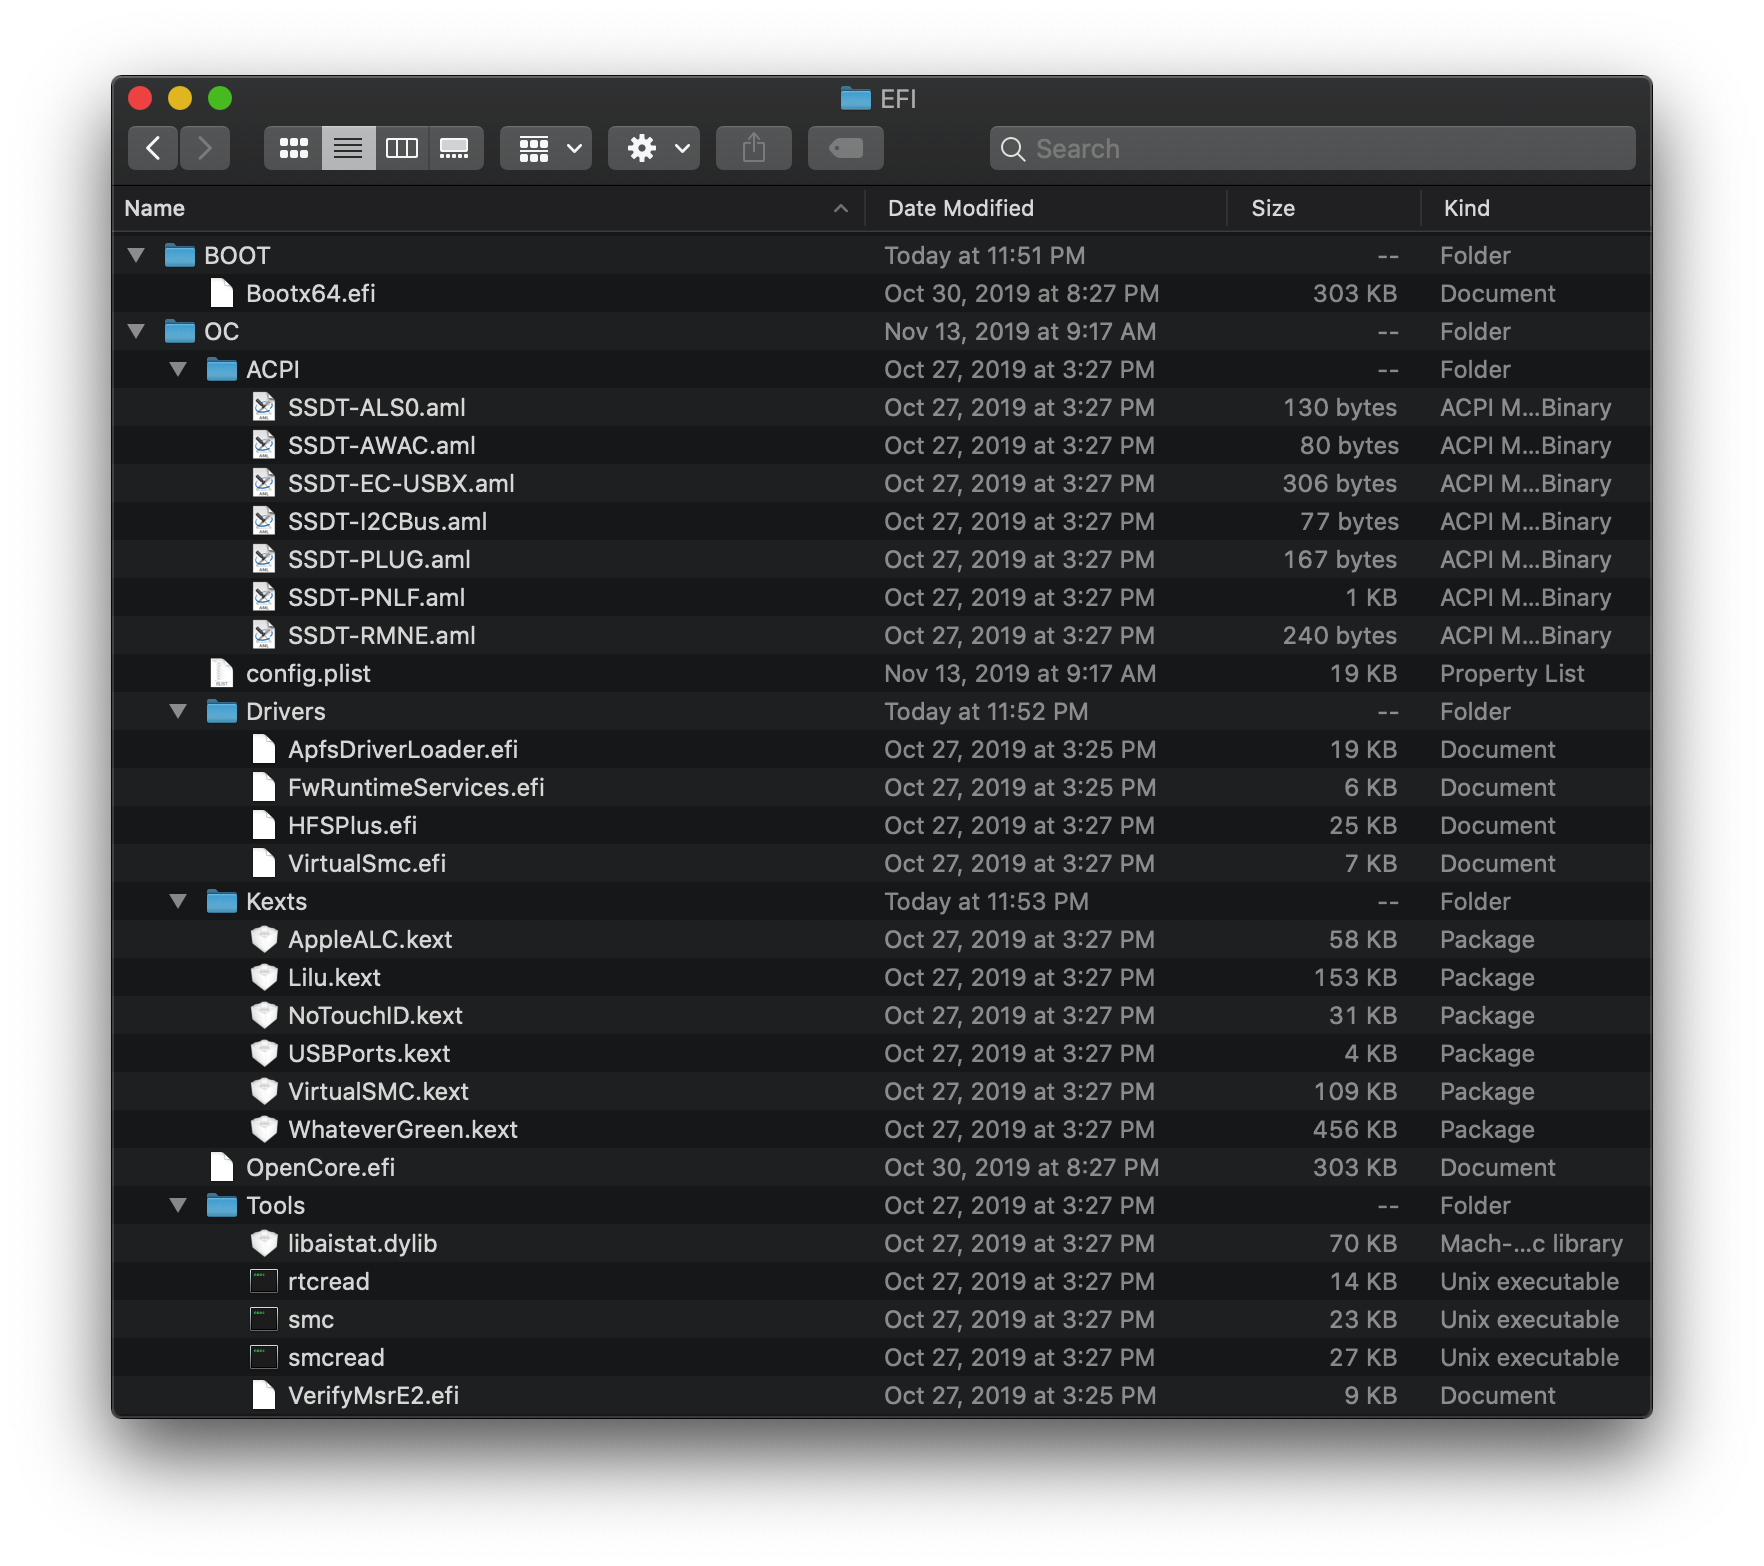Open the gear Action dropdown menu

coord(654,149)
